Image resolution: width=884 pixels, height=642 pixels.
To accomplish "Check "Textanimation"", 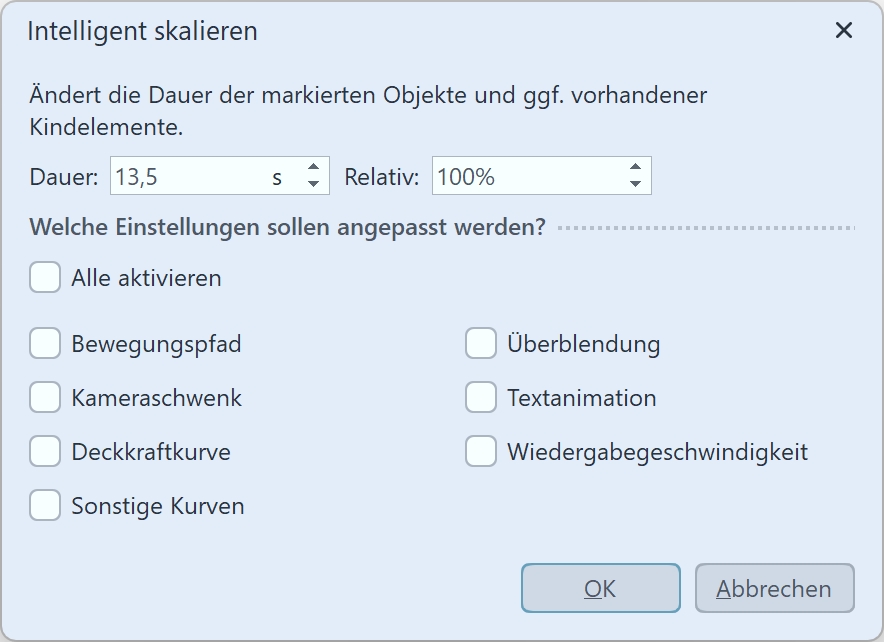I will [x=481, y=397].
